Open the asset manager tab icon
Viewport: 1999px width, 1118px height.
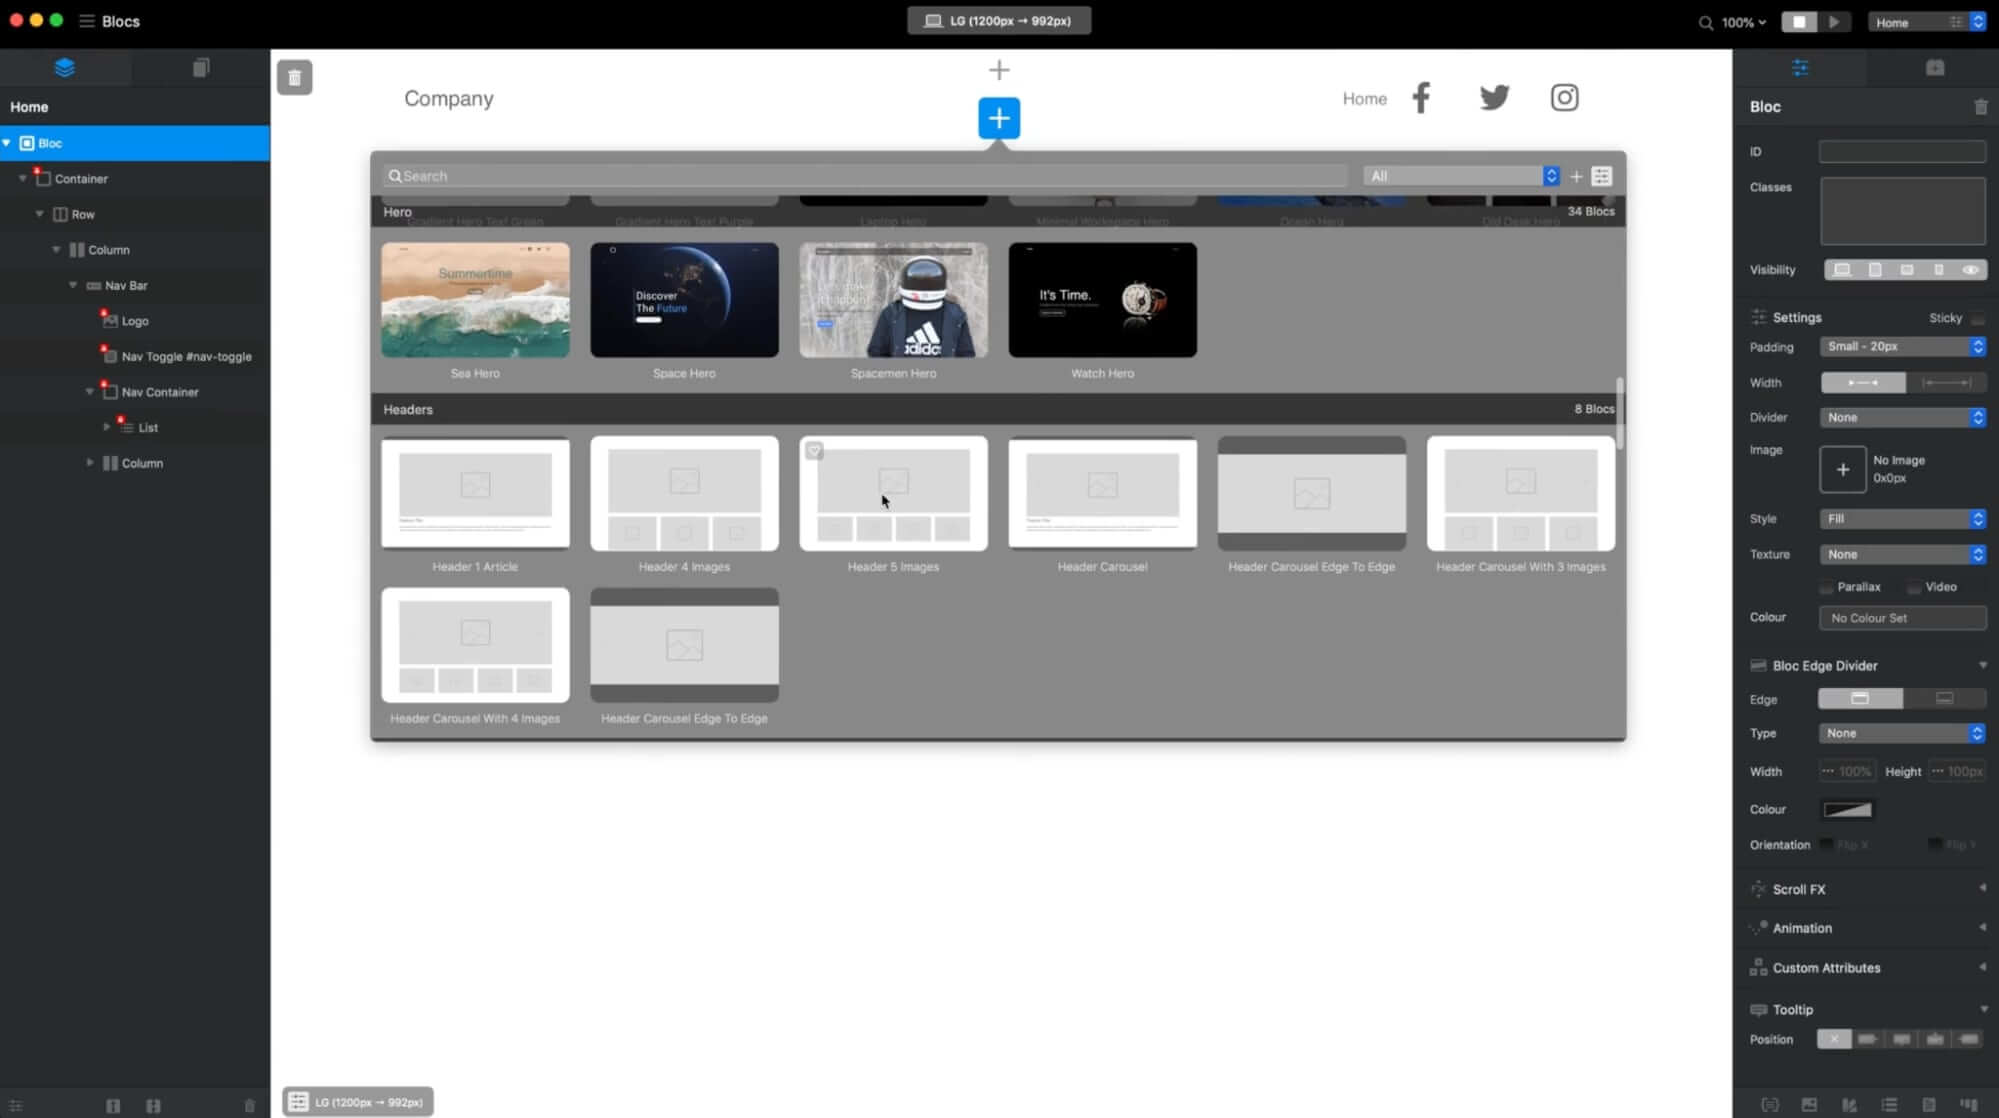[x=1935, y=68]
